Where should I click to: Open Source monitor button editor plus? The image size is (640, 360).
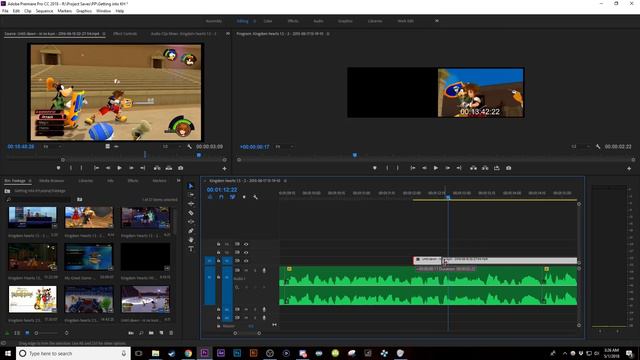pos(224,168)
